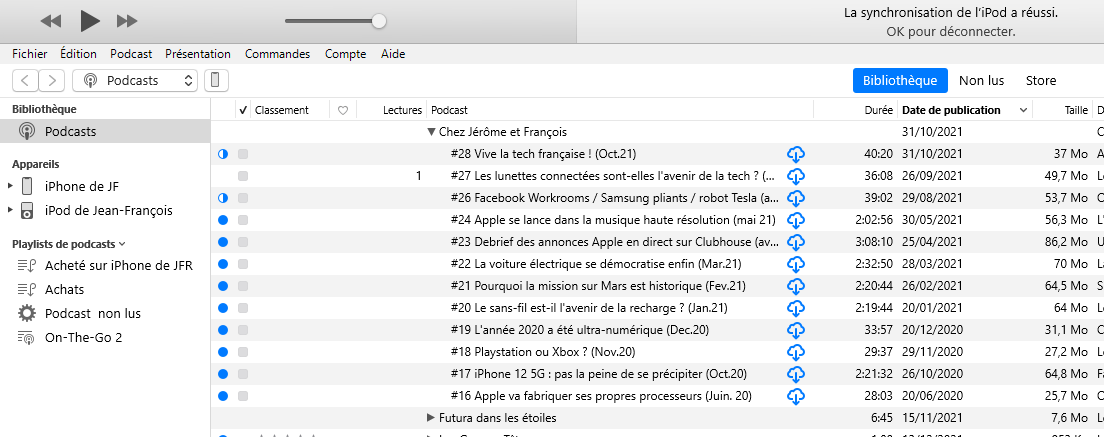
Task: Open the Présentation menu
Action: coord(198,54)
